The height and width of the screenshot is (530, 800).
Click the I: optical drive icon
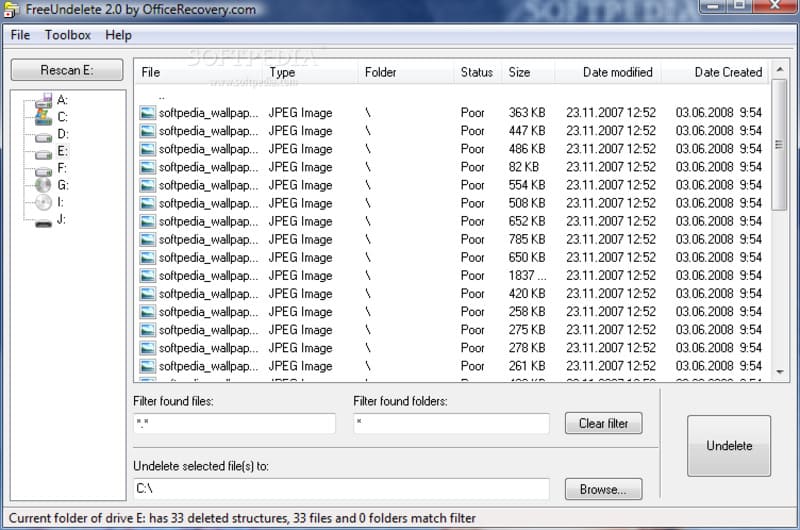43,202
